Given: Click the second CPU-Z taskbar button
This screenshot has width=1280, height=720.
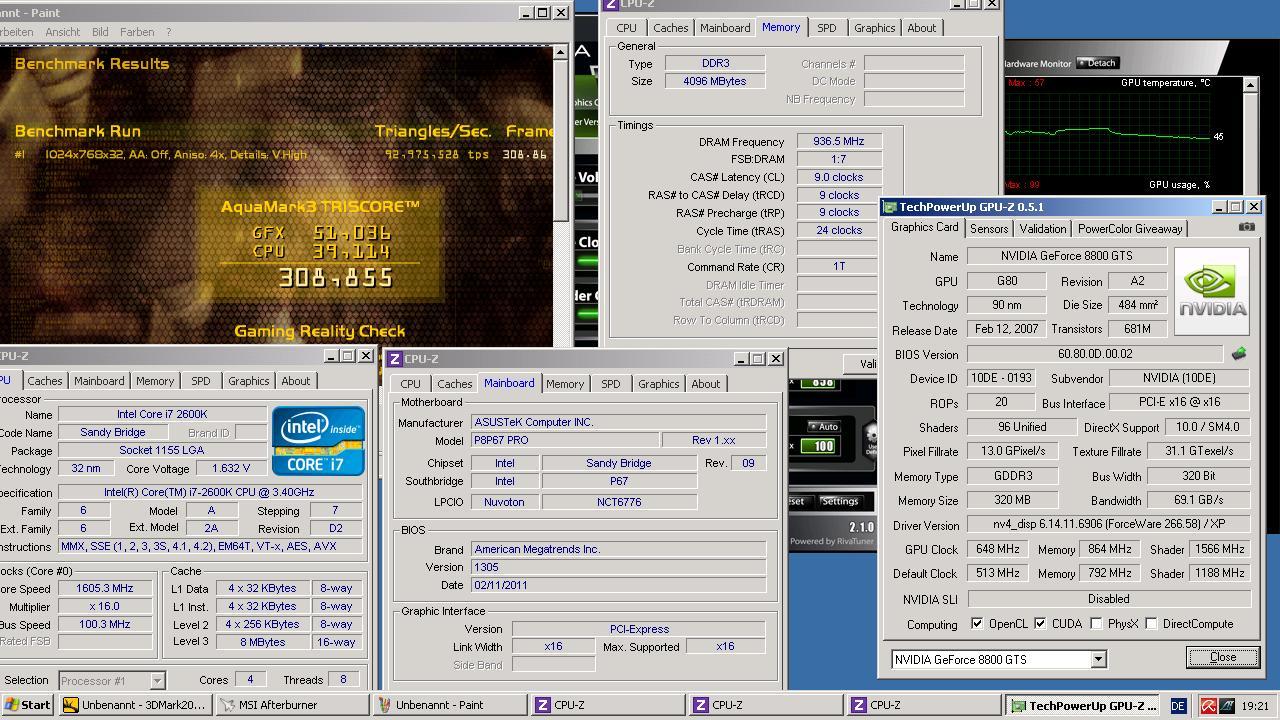Looking at the screenshot, I should coord(765,705).
